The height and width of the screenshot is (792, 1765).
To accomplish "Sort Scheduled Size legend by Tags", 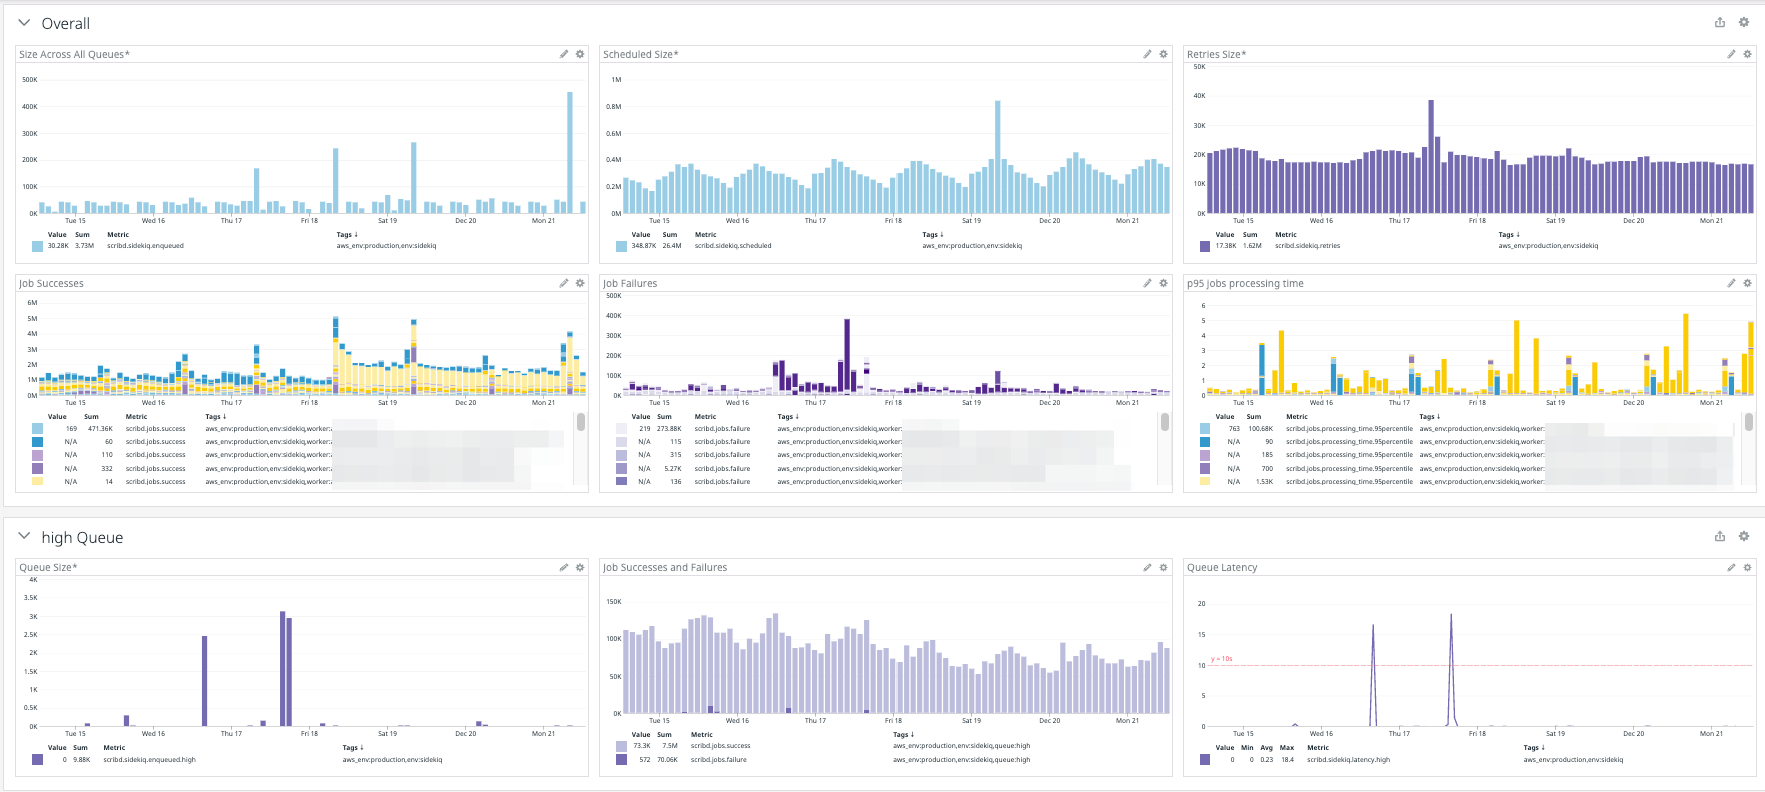I will [x=933, y=235].
